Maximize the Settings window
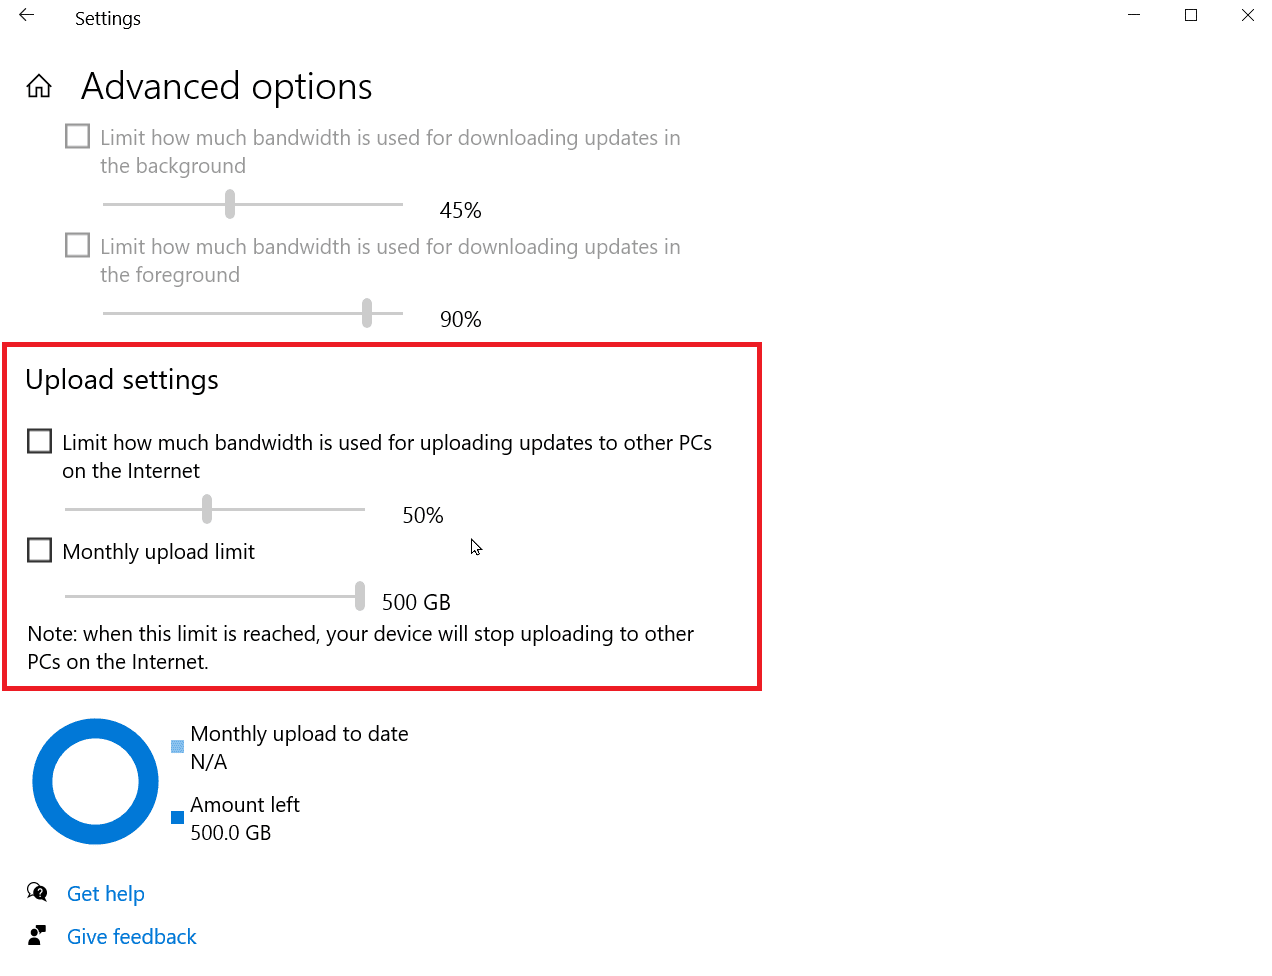 click(x=1191, y=16)
